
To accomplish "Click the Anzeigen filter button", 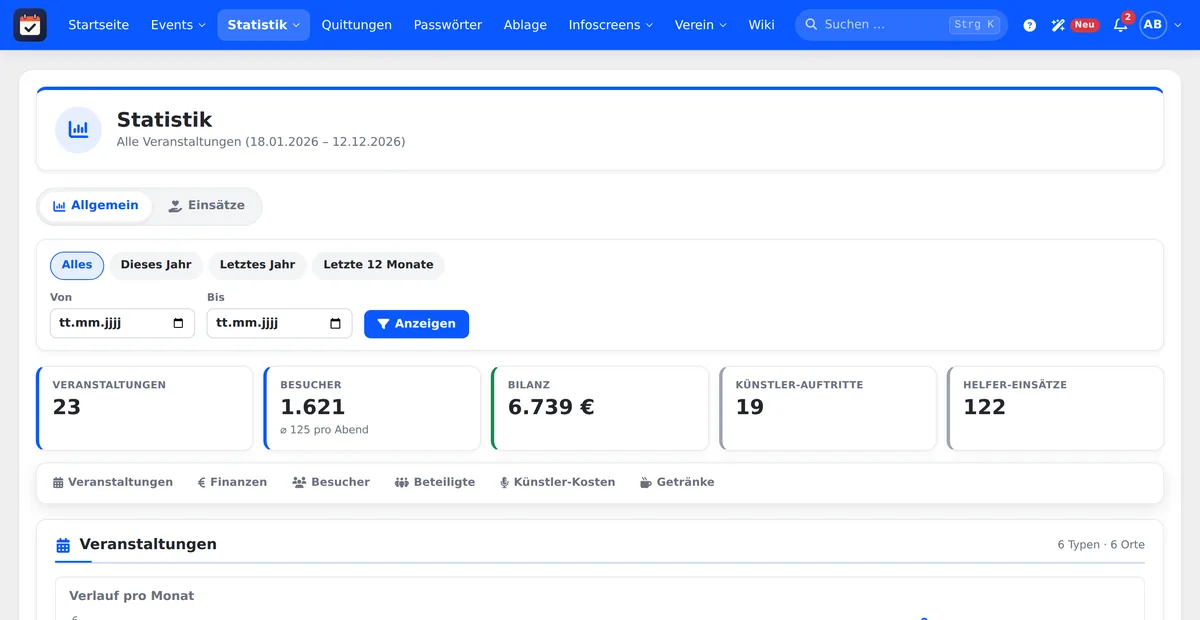I will coord(416,324).
